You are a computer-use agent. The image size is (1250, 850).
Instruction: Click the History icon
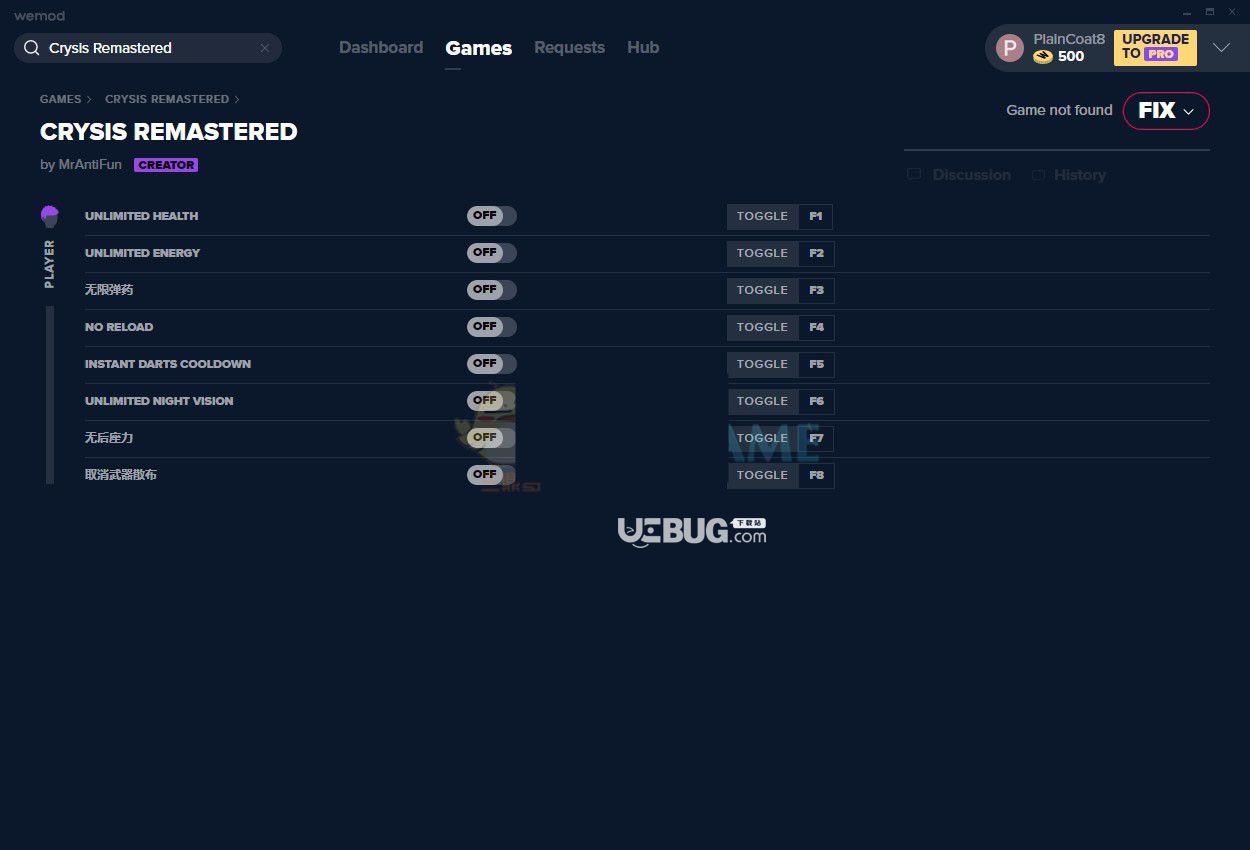[1038, 175]
